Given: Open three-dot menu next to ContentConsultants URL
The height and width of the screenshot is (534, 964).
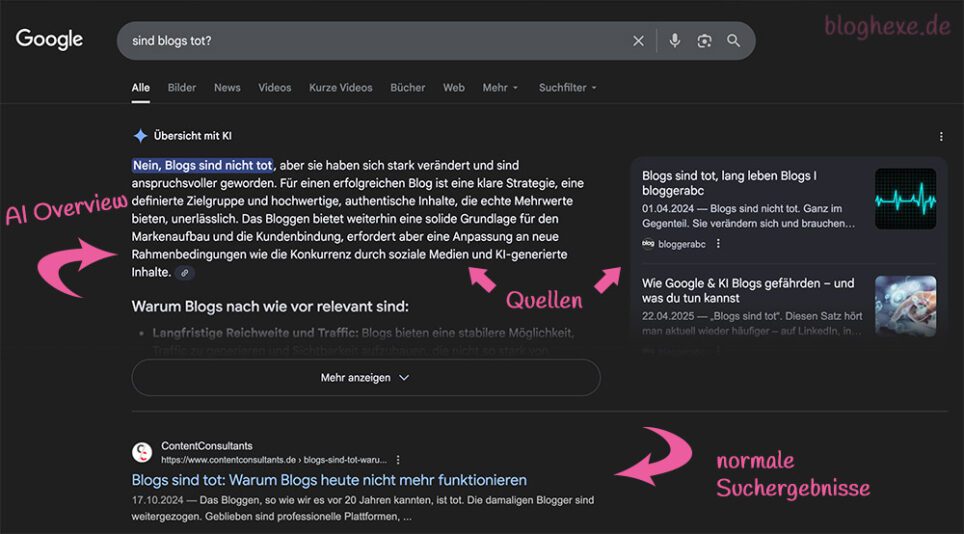Looking at the screenshot, I should [398, 460].
